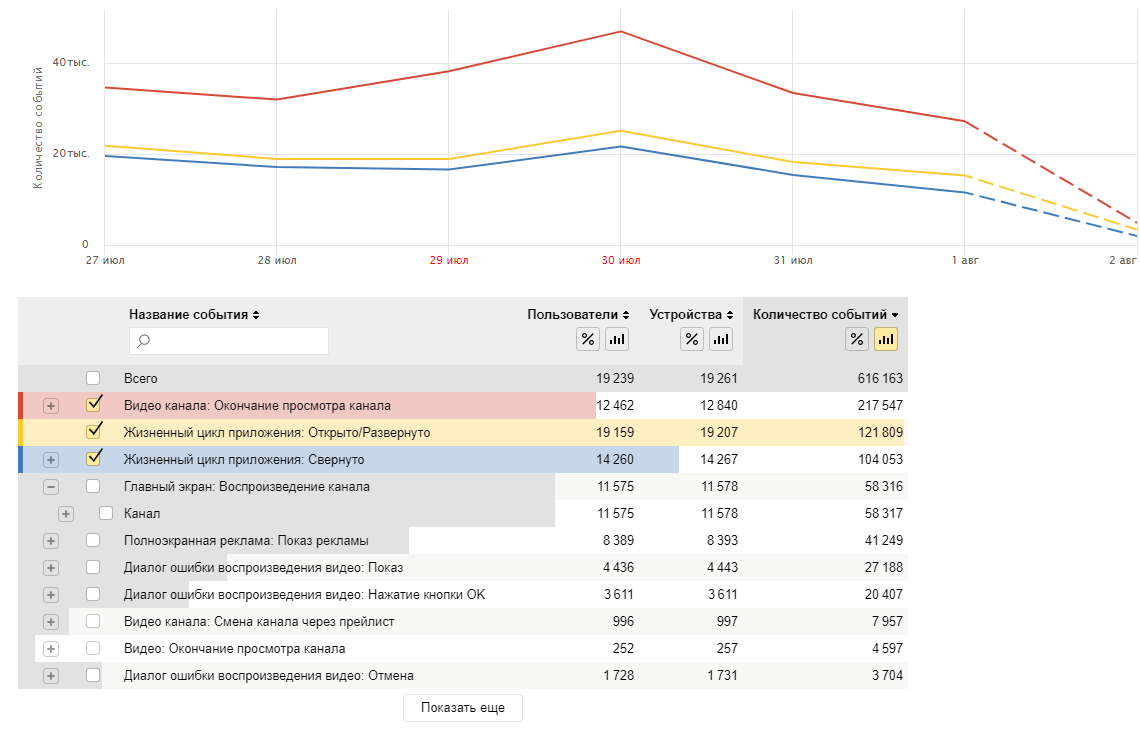This screenshot has width=1140, height=741.
Task: Click percent icon under Устройства column
Action: tap(691, 339)
